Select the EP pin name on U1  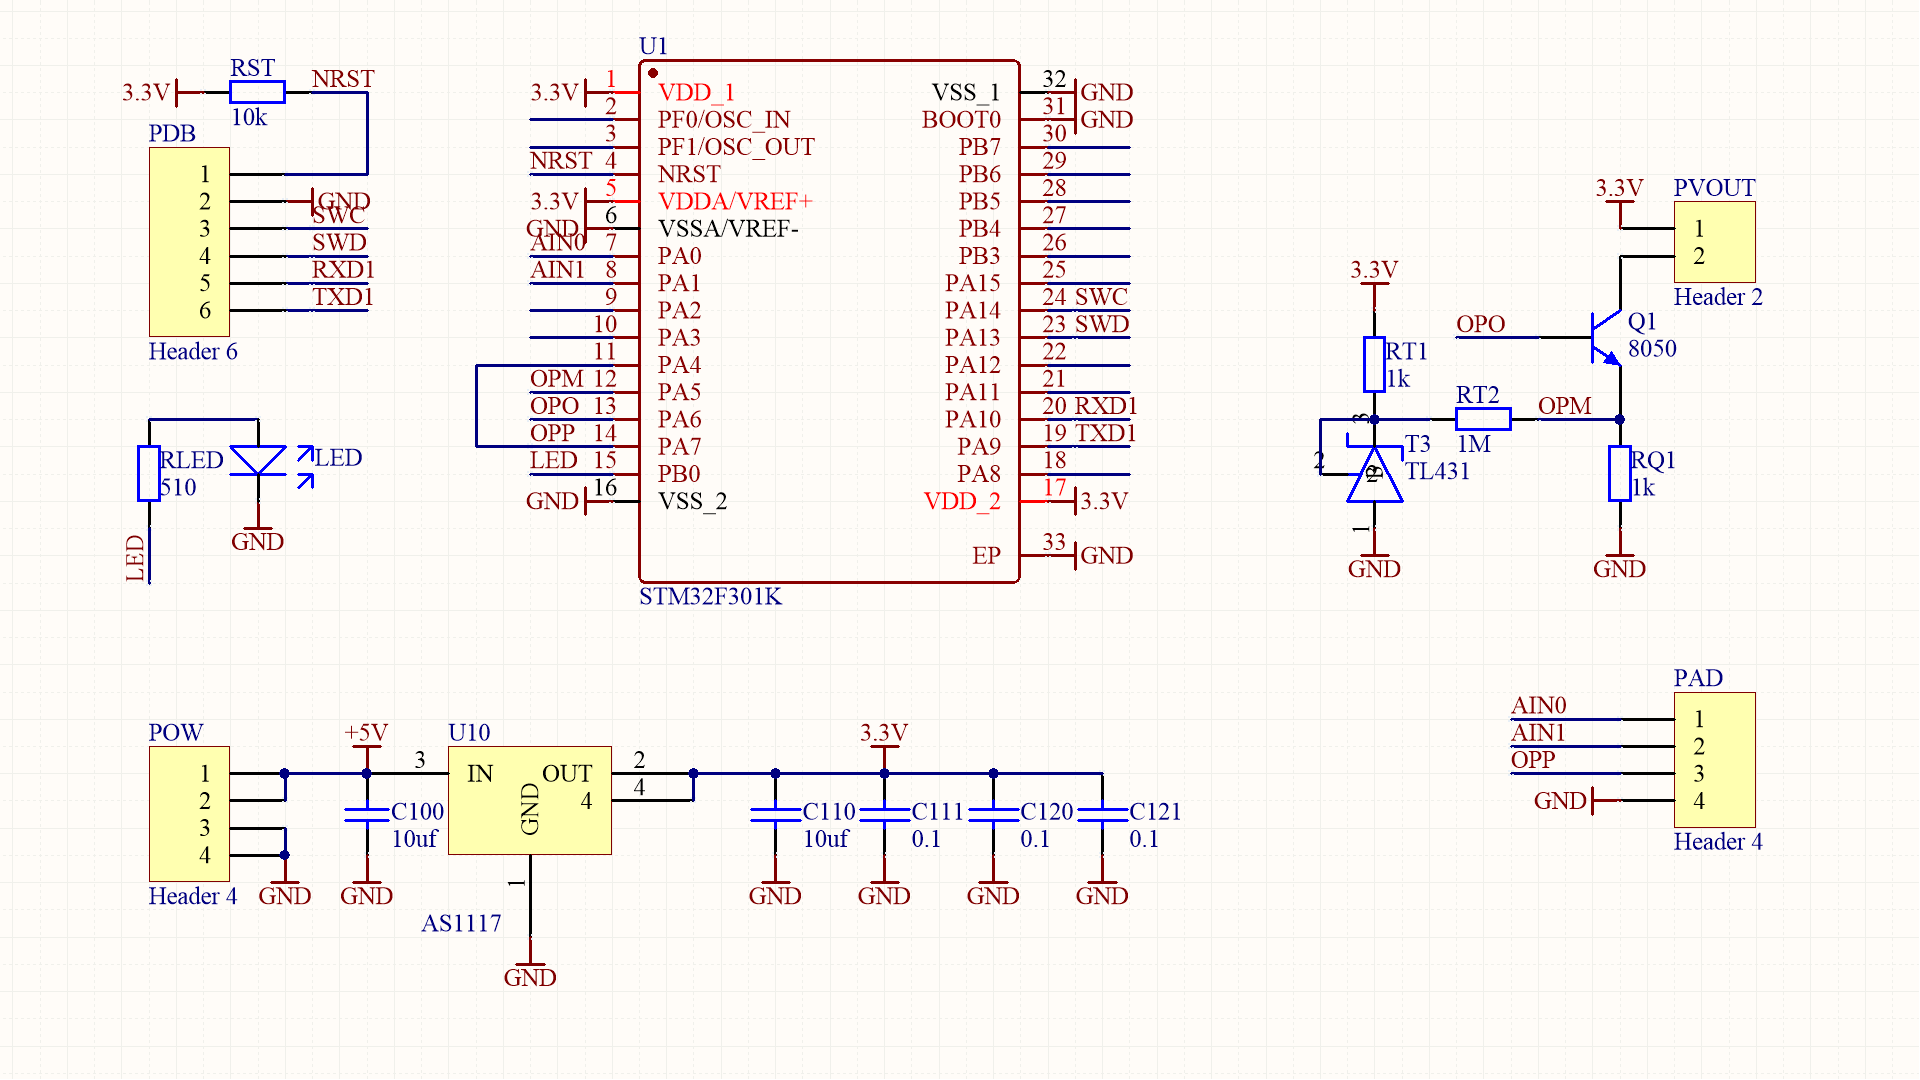tap(986, 556)
